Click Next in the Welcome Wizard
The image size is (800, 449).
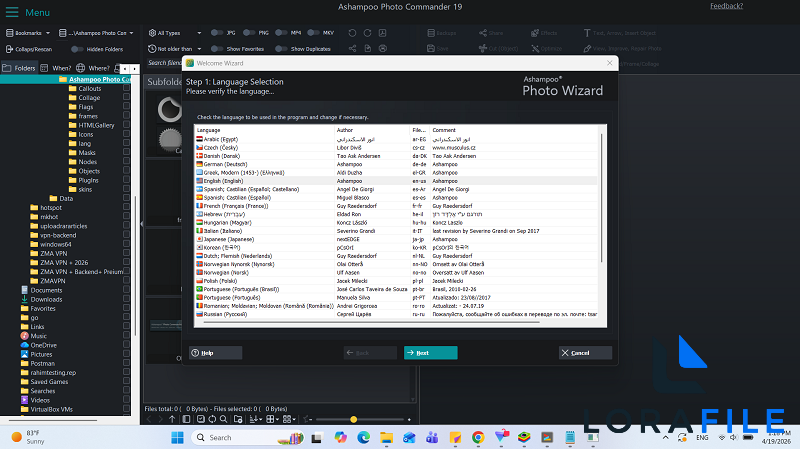tap(431, 353)
